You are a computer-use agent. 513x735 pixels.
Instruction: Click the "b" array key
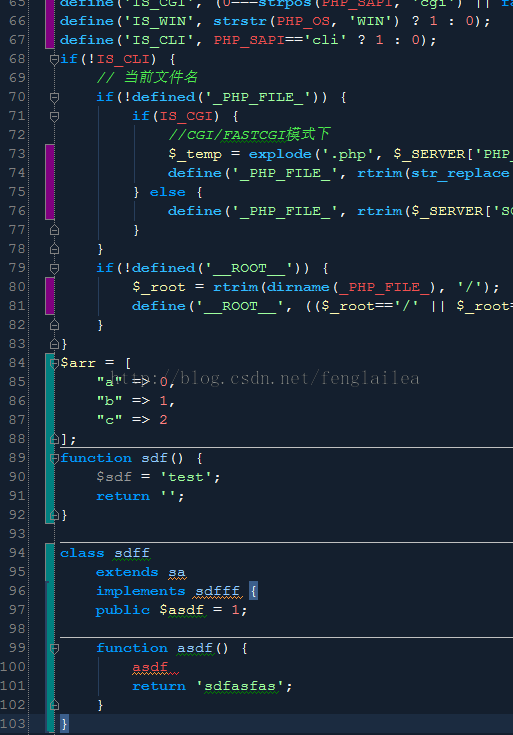[110, 401]
